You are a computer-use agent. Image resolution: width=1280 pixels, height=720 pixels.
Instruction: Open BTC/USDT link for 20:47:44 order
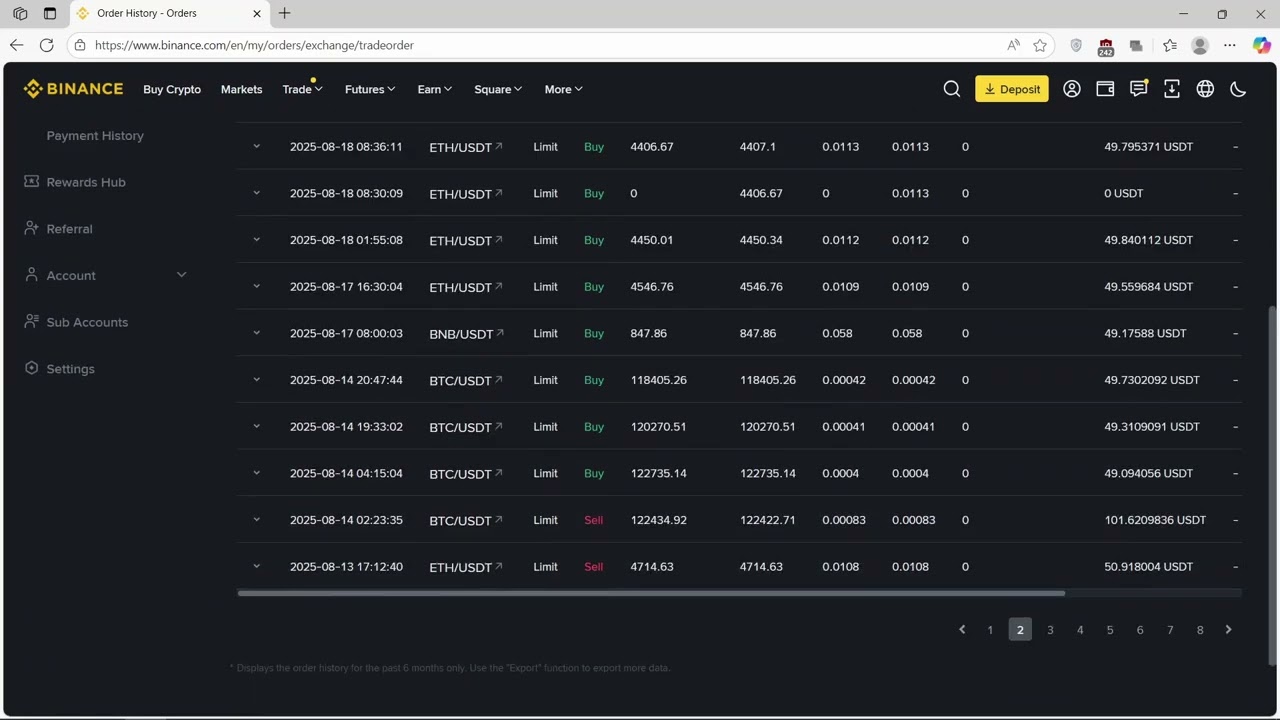498,379
